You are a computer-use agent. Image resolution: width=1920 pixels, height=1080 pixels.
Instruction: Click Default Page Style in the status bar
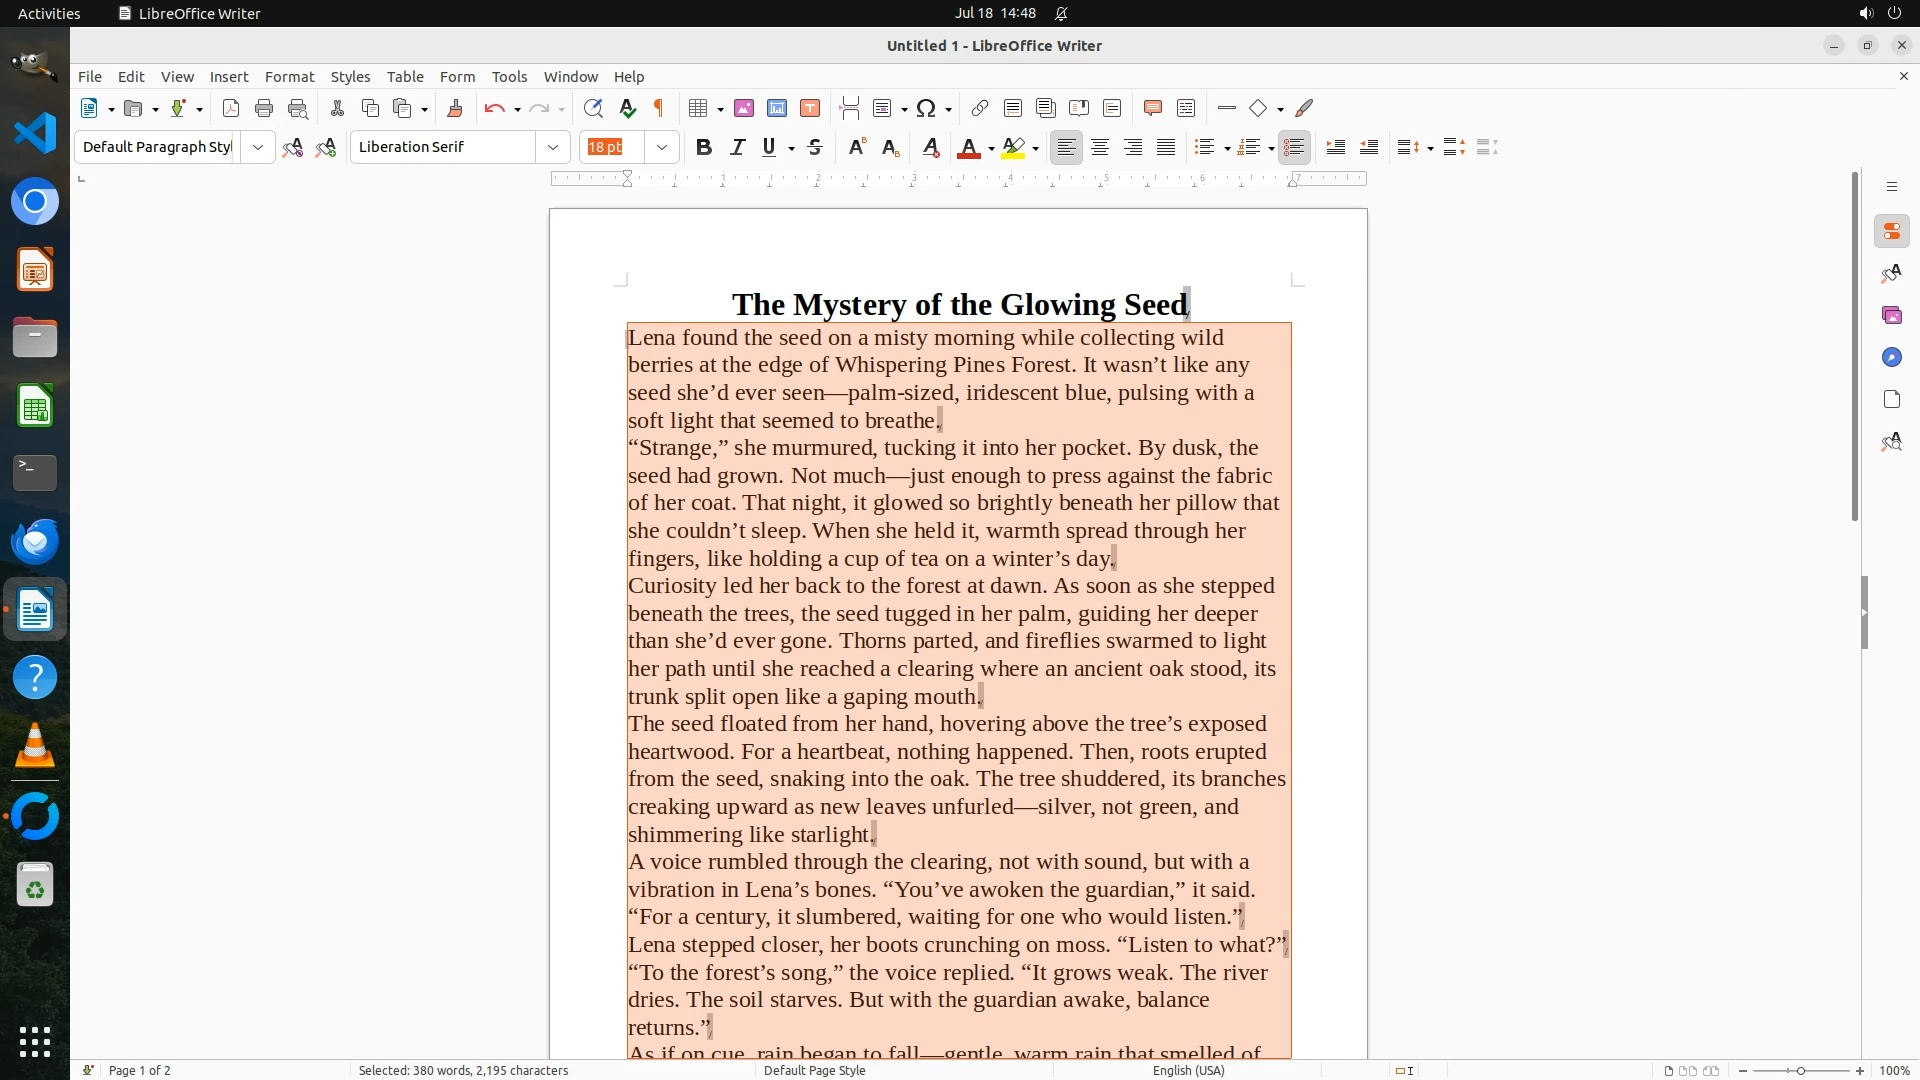814,1070
